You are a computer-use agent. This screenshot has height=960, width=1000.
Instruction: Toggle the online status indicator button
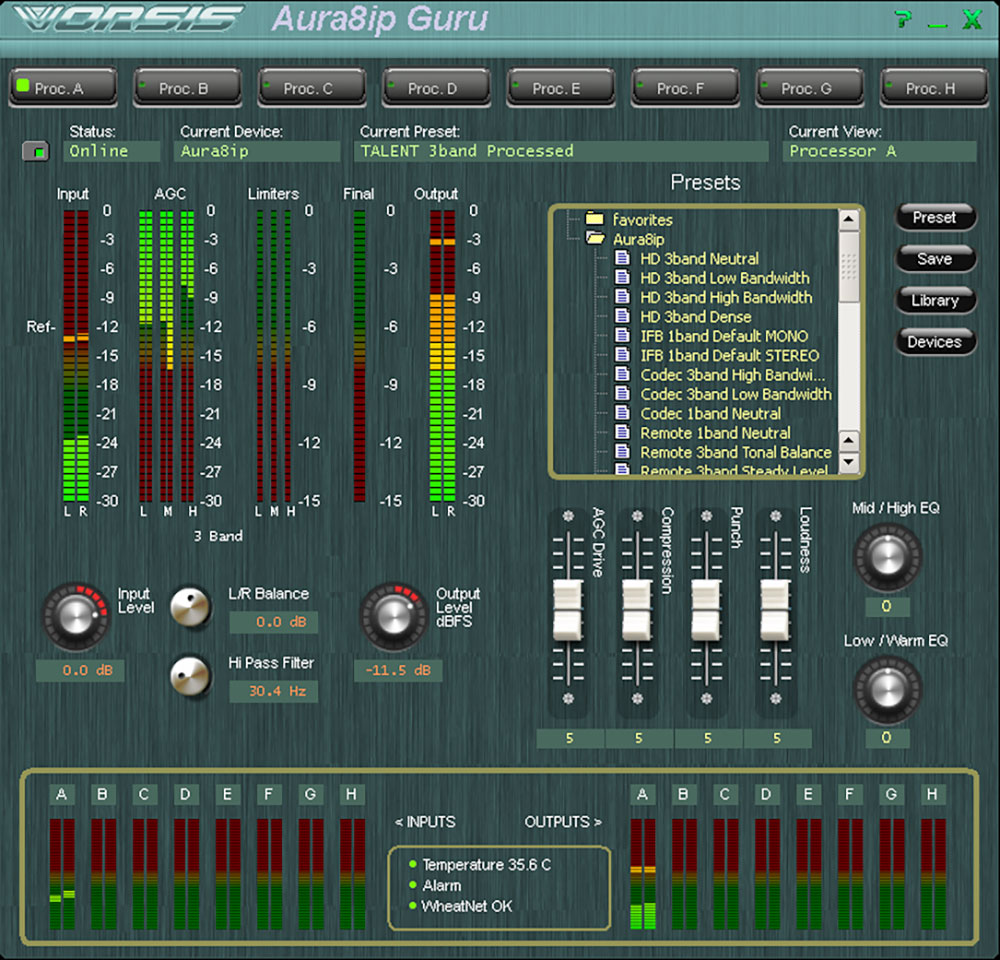(36, 151)
